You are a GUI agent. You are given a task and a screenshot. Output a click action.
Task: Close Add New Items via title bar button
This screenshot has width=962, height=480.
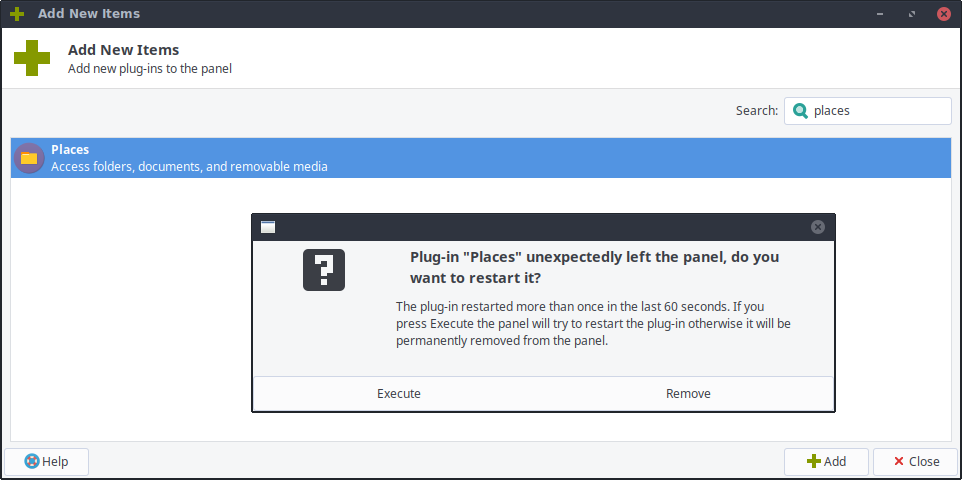coord(943,15)
